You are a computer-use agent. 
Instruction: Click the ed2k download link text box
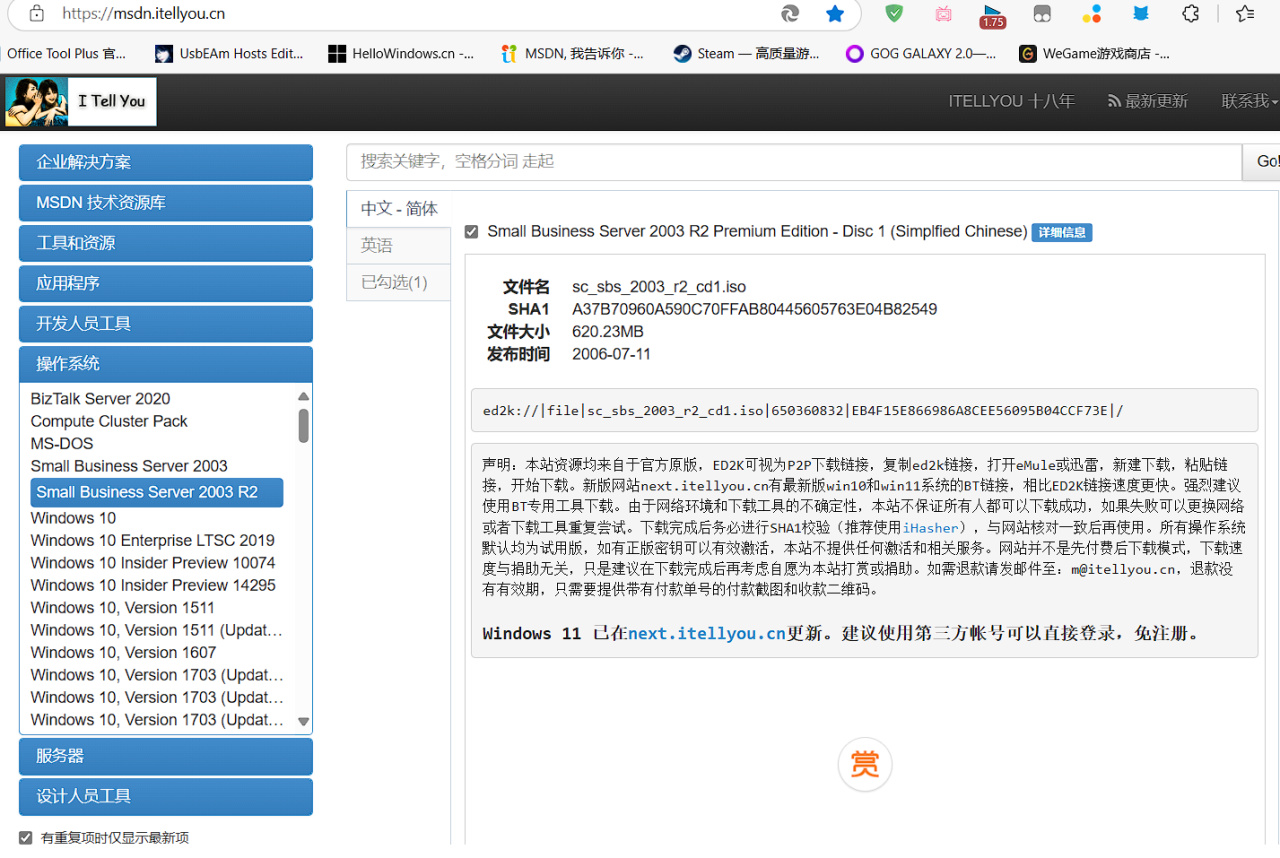pyautogui.click(x=865, y=410)
